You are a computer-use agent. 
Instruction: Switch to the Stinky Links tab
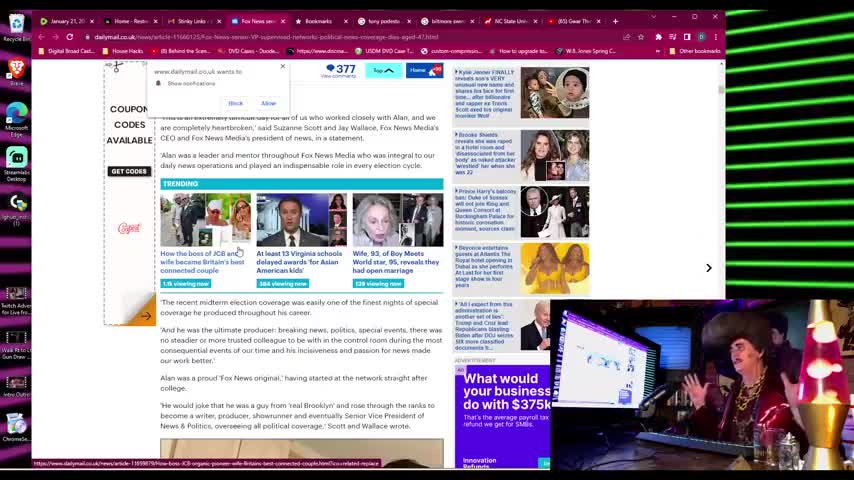194,21
